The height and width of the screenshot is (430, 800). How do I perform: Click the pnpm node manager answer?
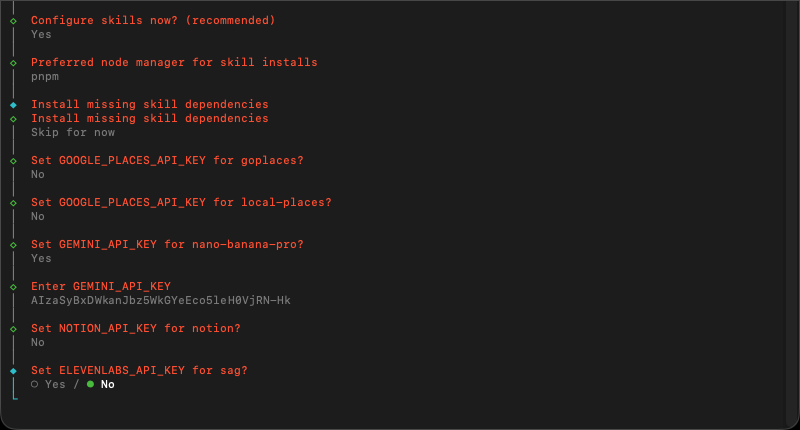tap(45, 76)
